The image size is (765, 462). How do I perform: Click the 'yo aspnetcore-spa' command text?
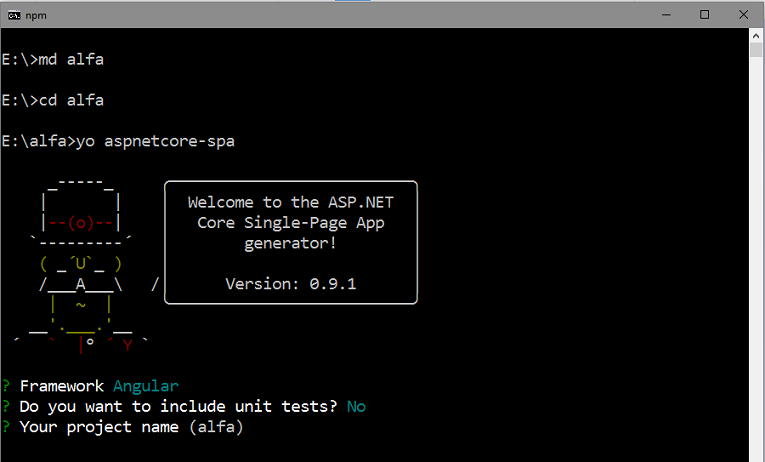click(x=155, y=141)
